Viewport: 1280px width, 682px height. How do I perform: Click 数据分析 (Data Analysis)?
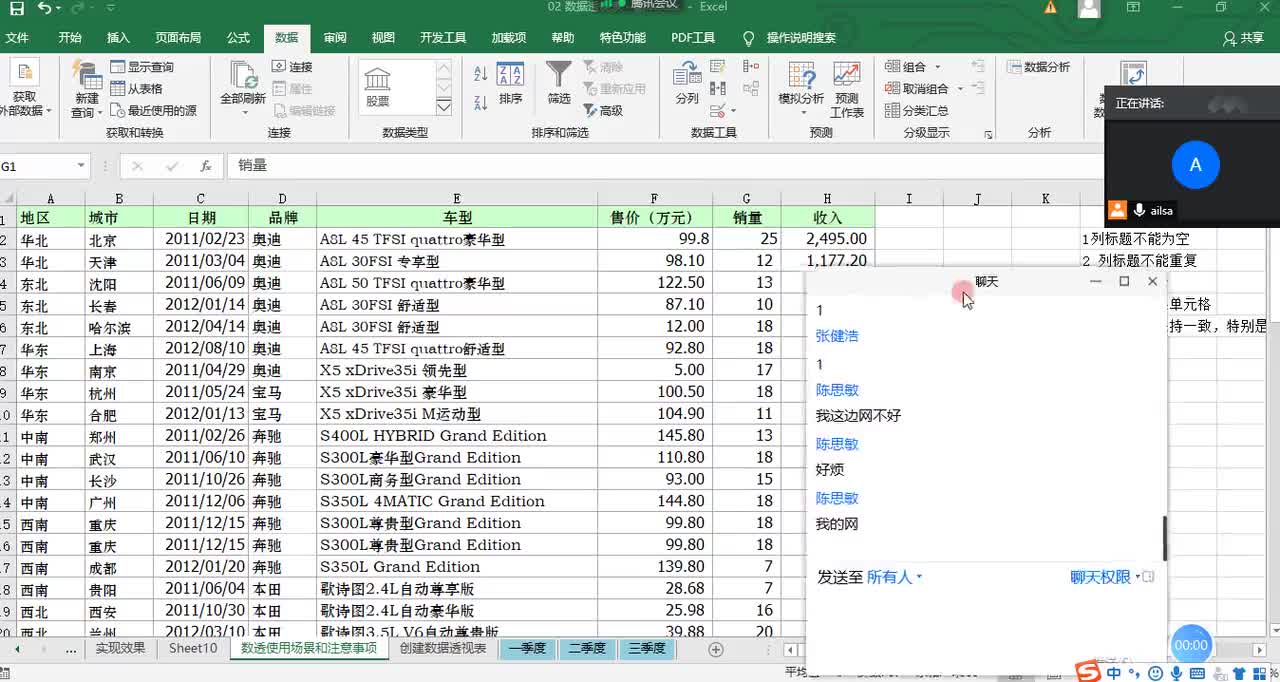click(1038, 67)
